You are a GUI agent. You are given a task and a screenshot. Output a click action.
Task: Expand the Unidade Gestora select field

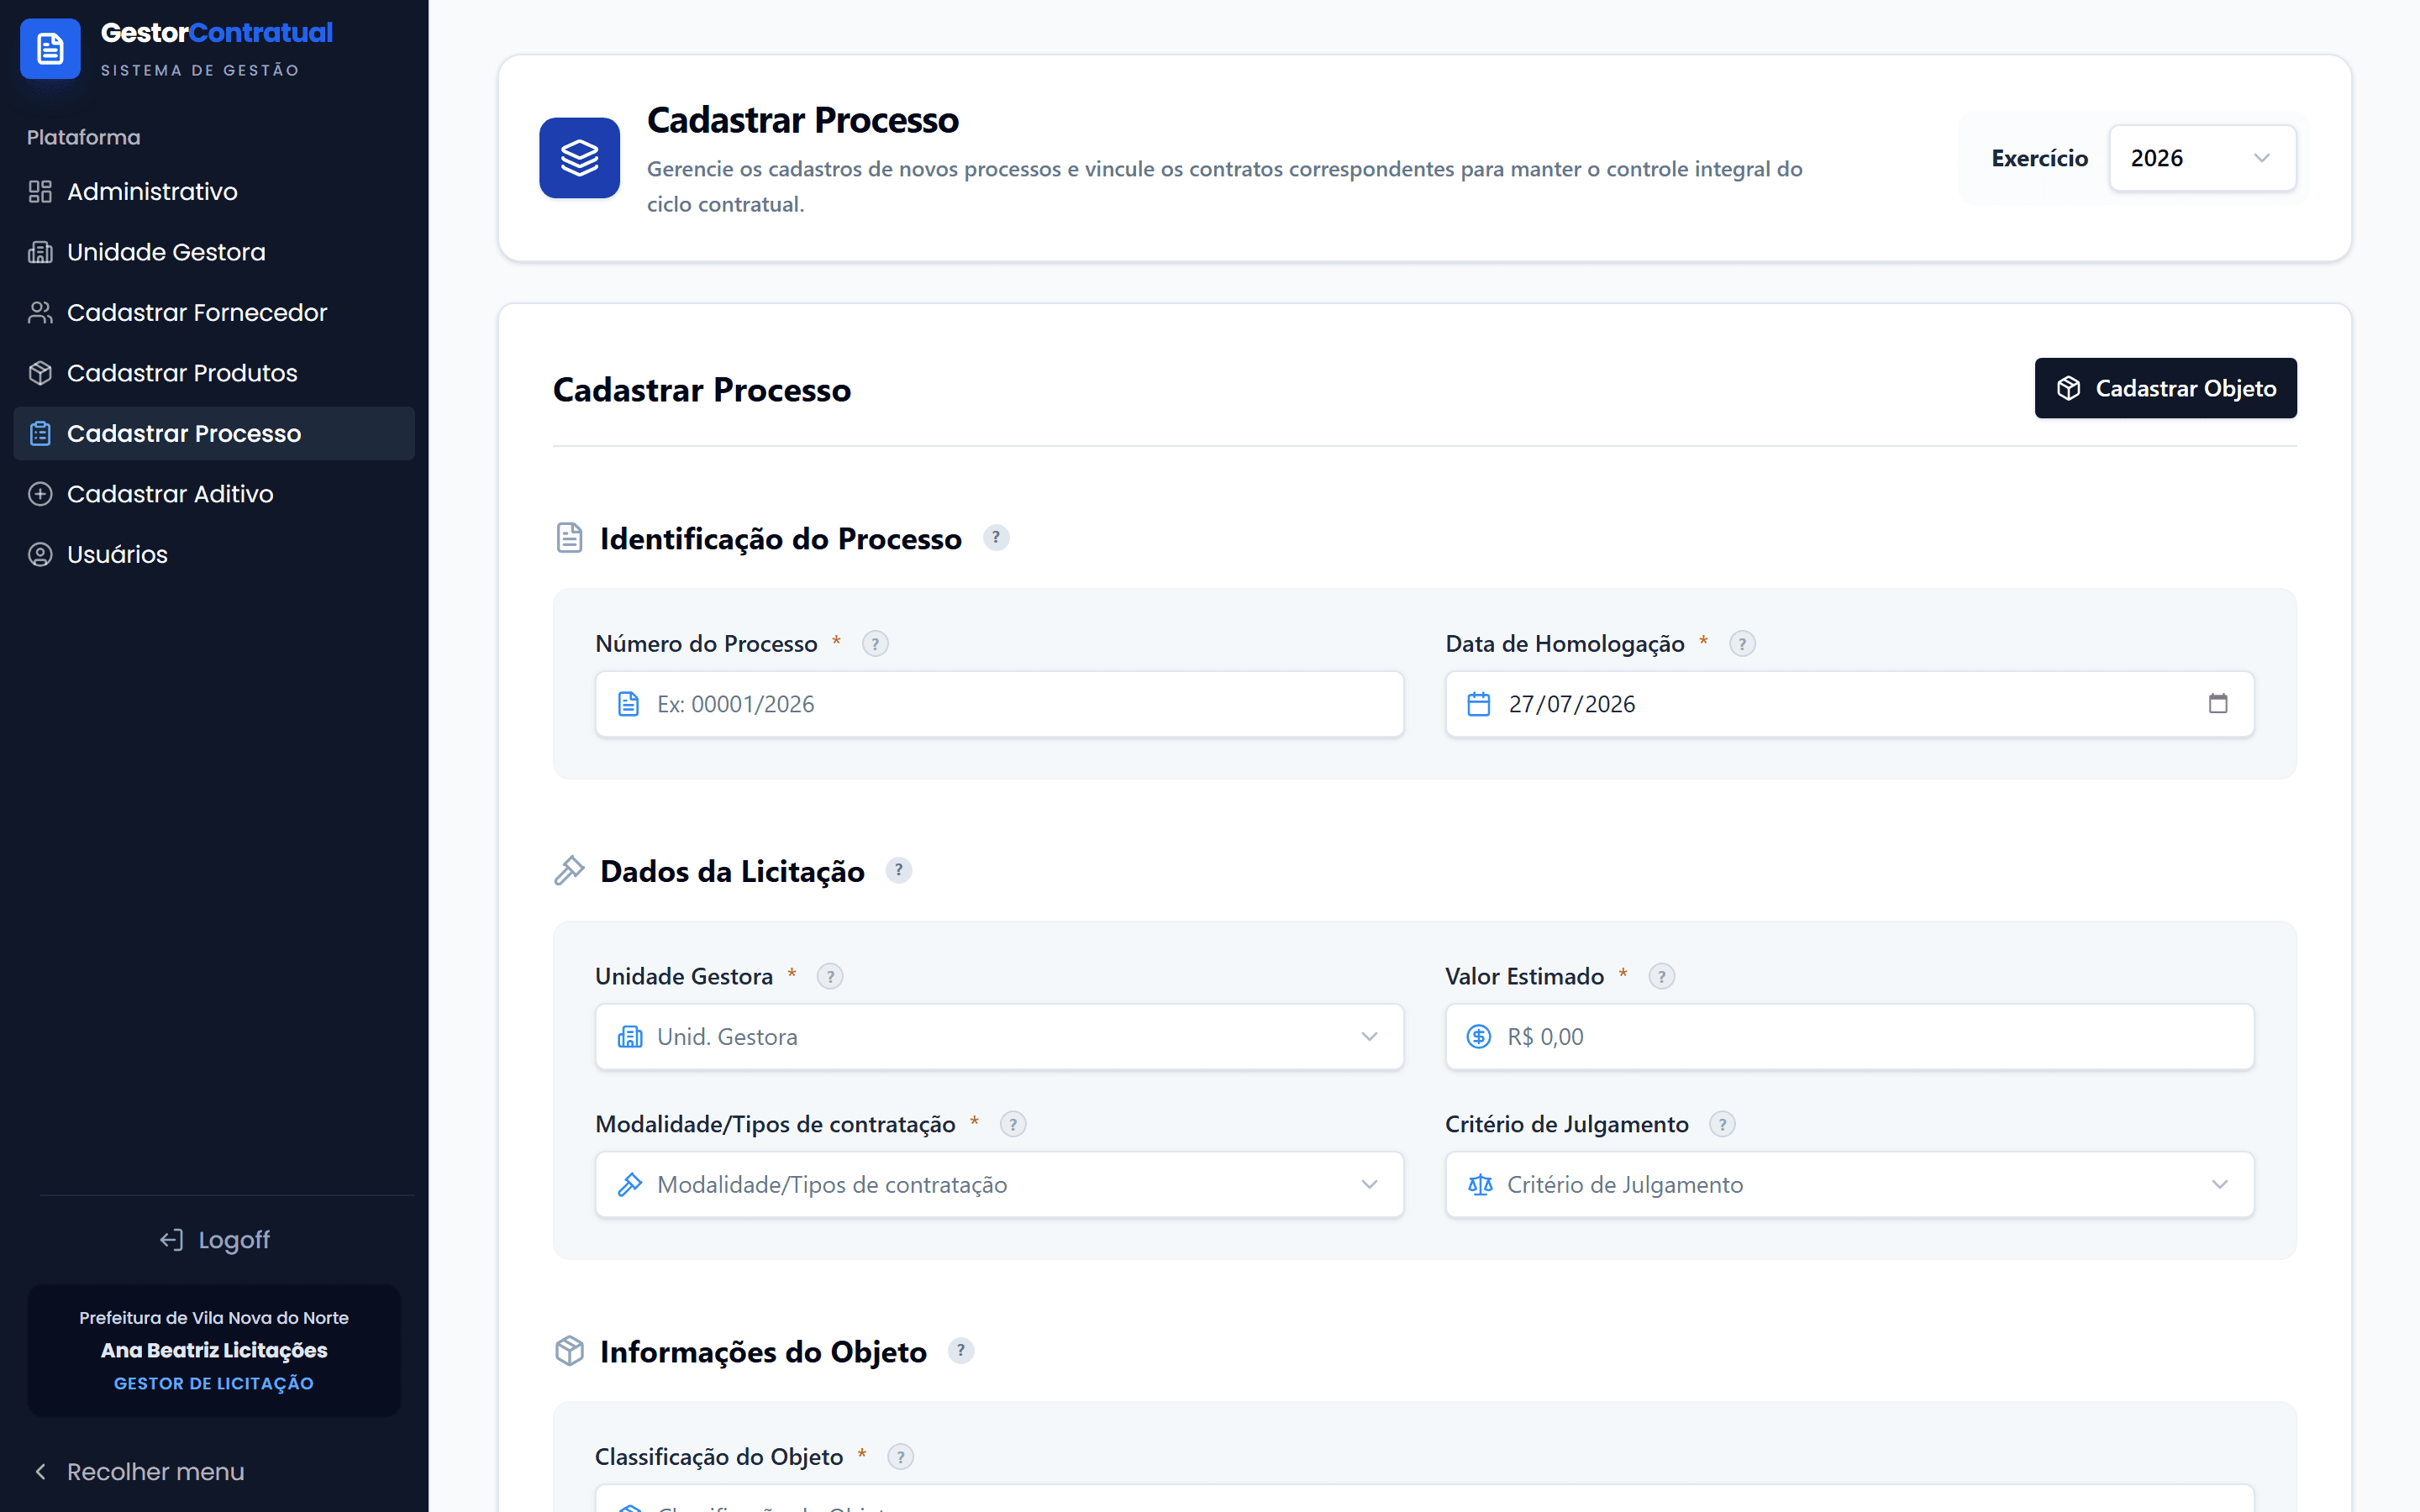pyautogui.click(x=999, y=1037)
